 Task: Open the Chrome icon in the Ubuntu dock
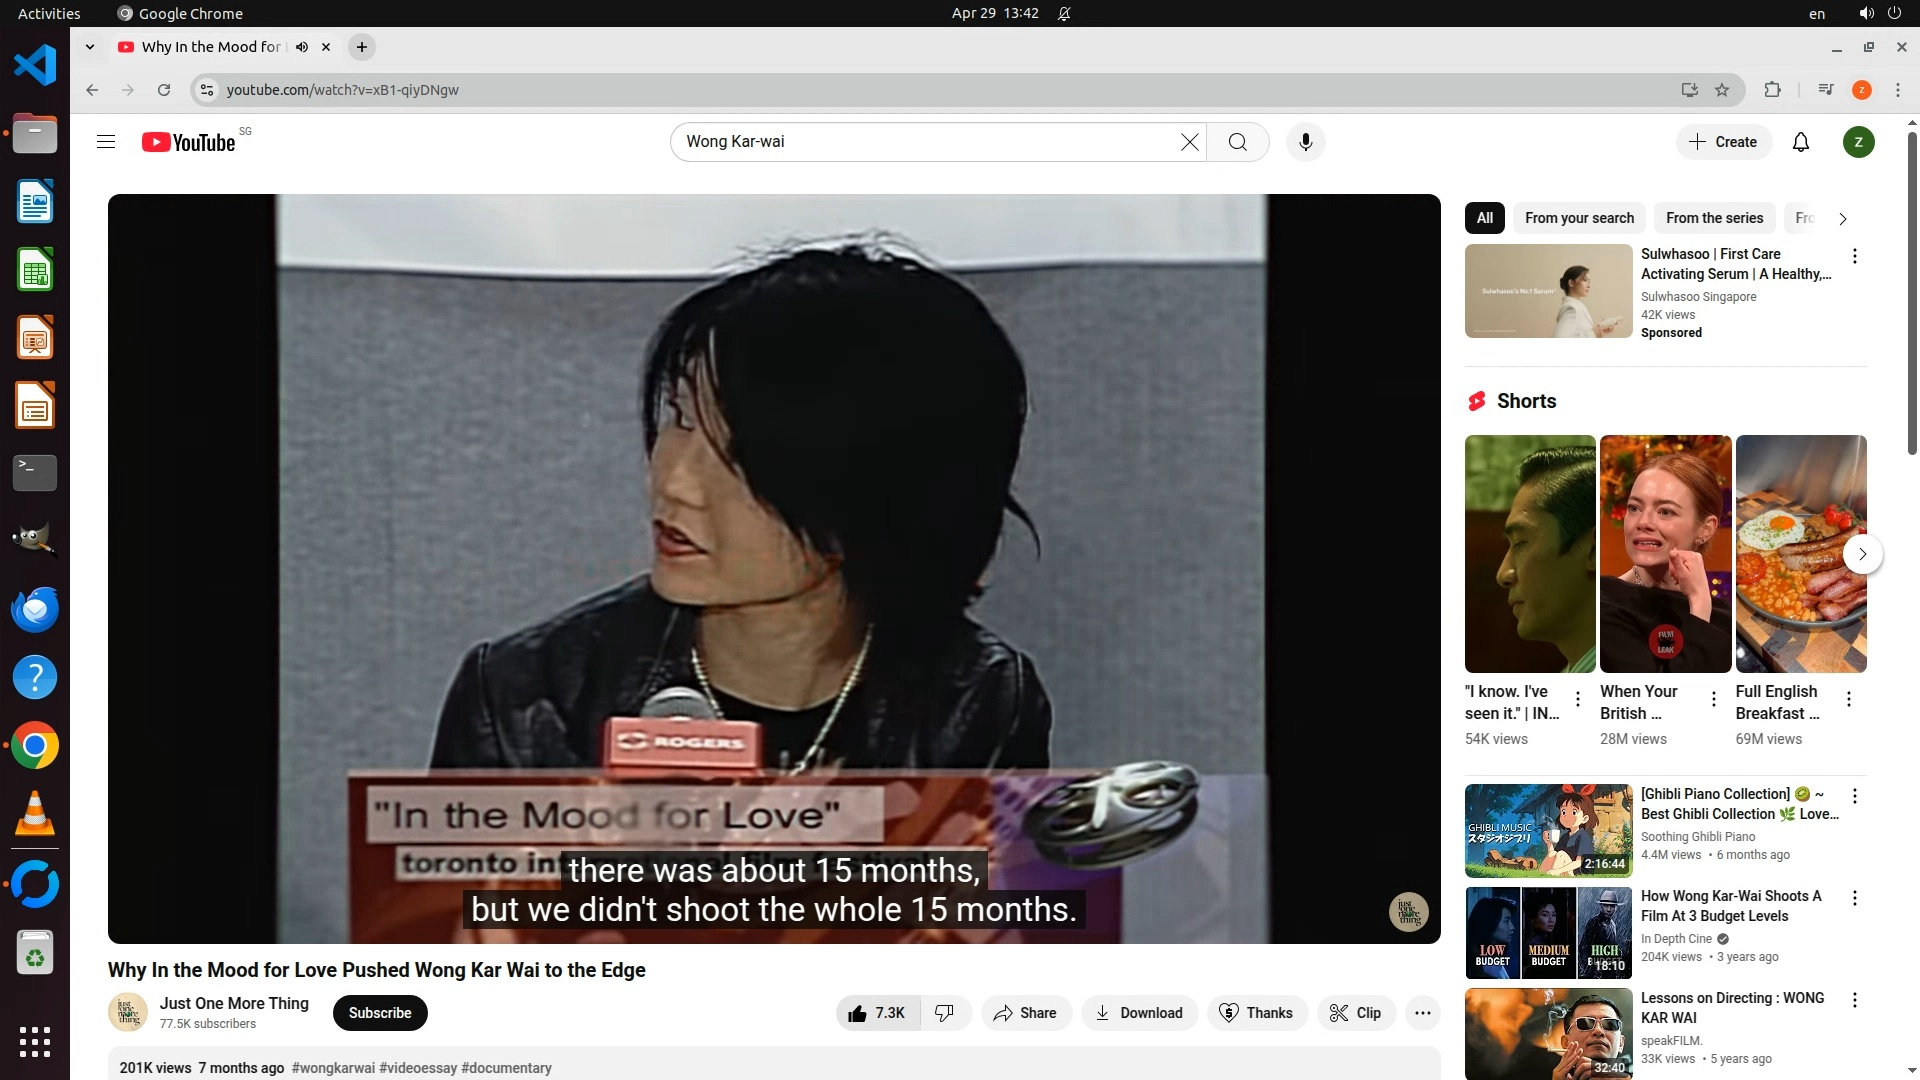pos(35,746)
